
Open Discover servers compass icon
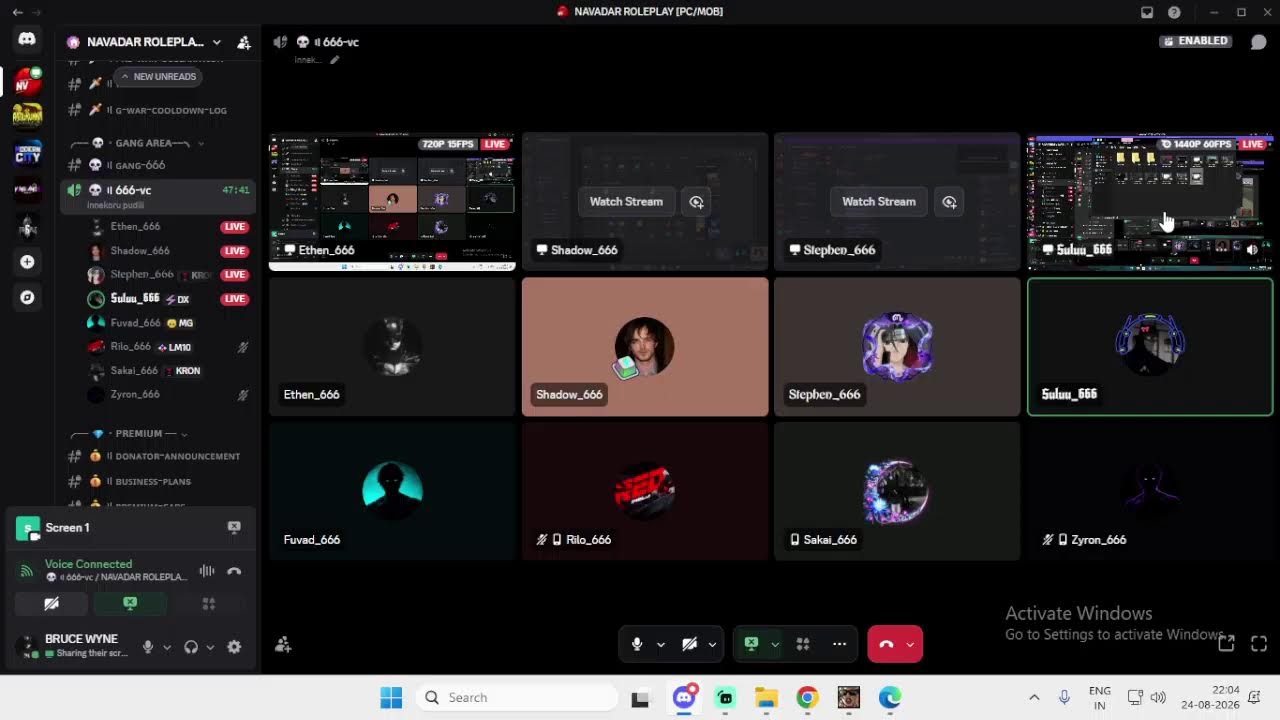point(27,297)
